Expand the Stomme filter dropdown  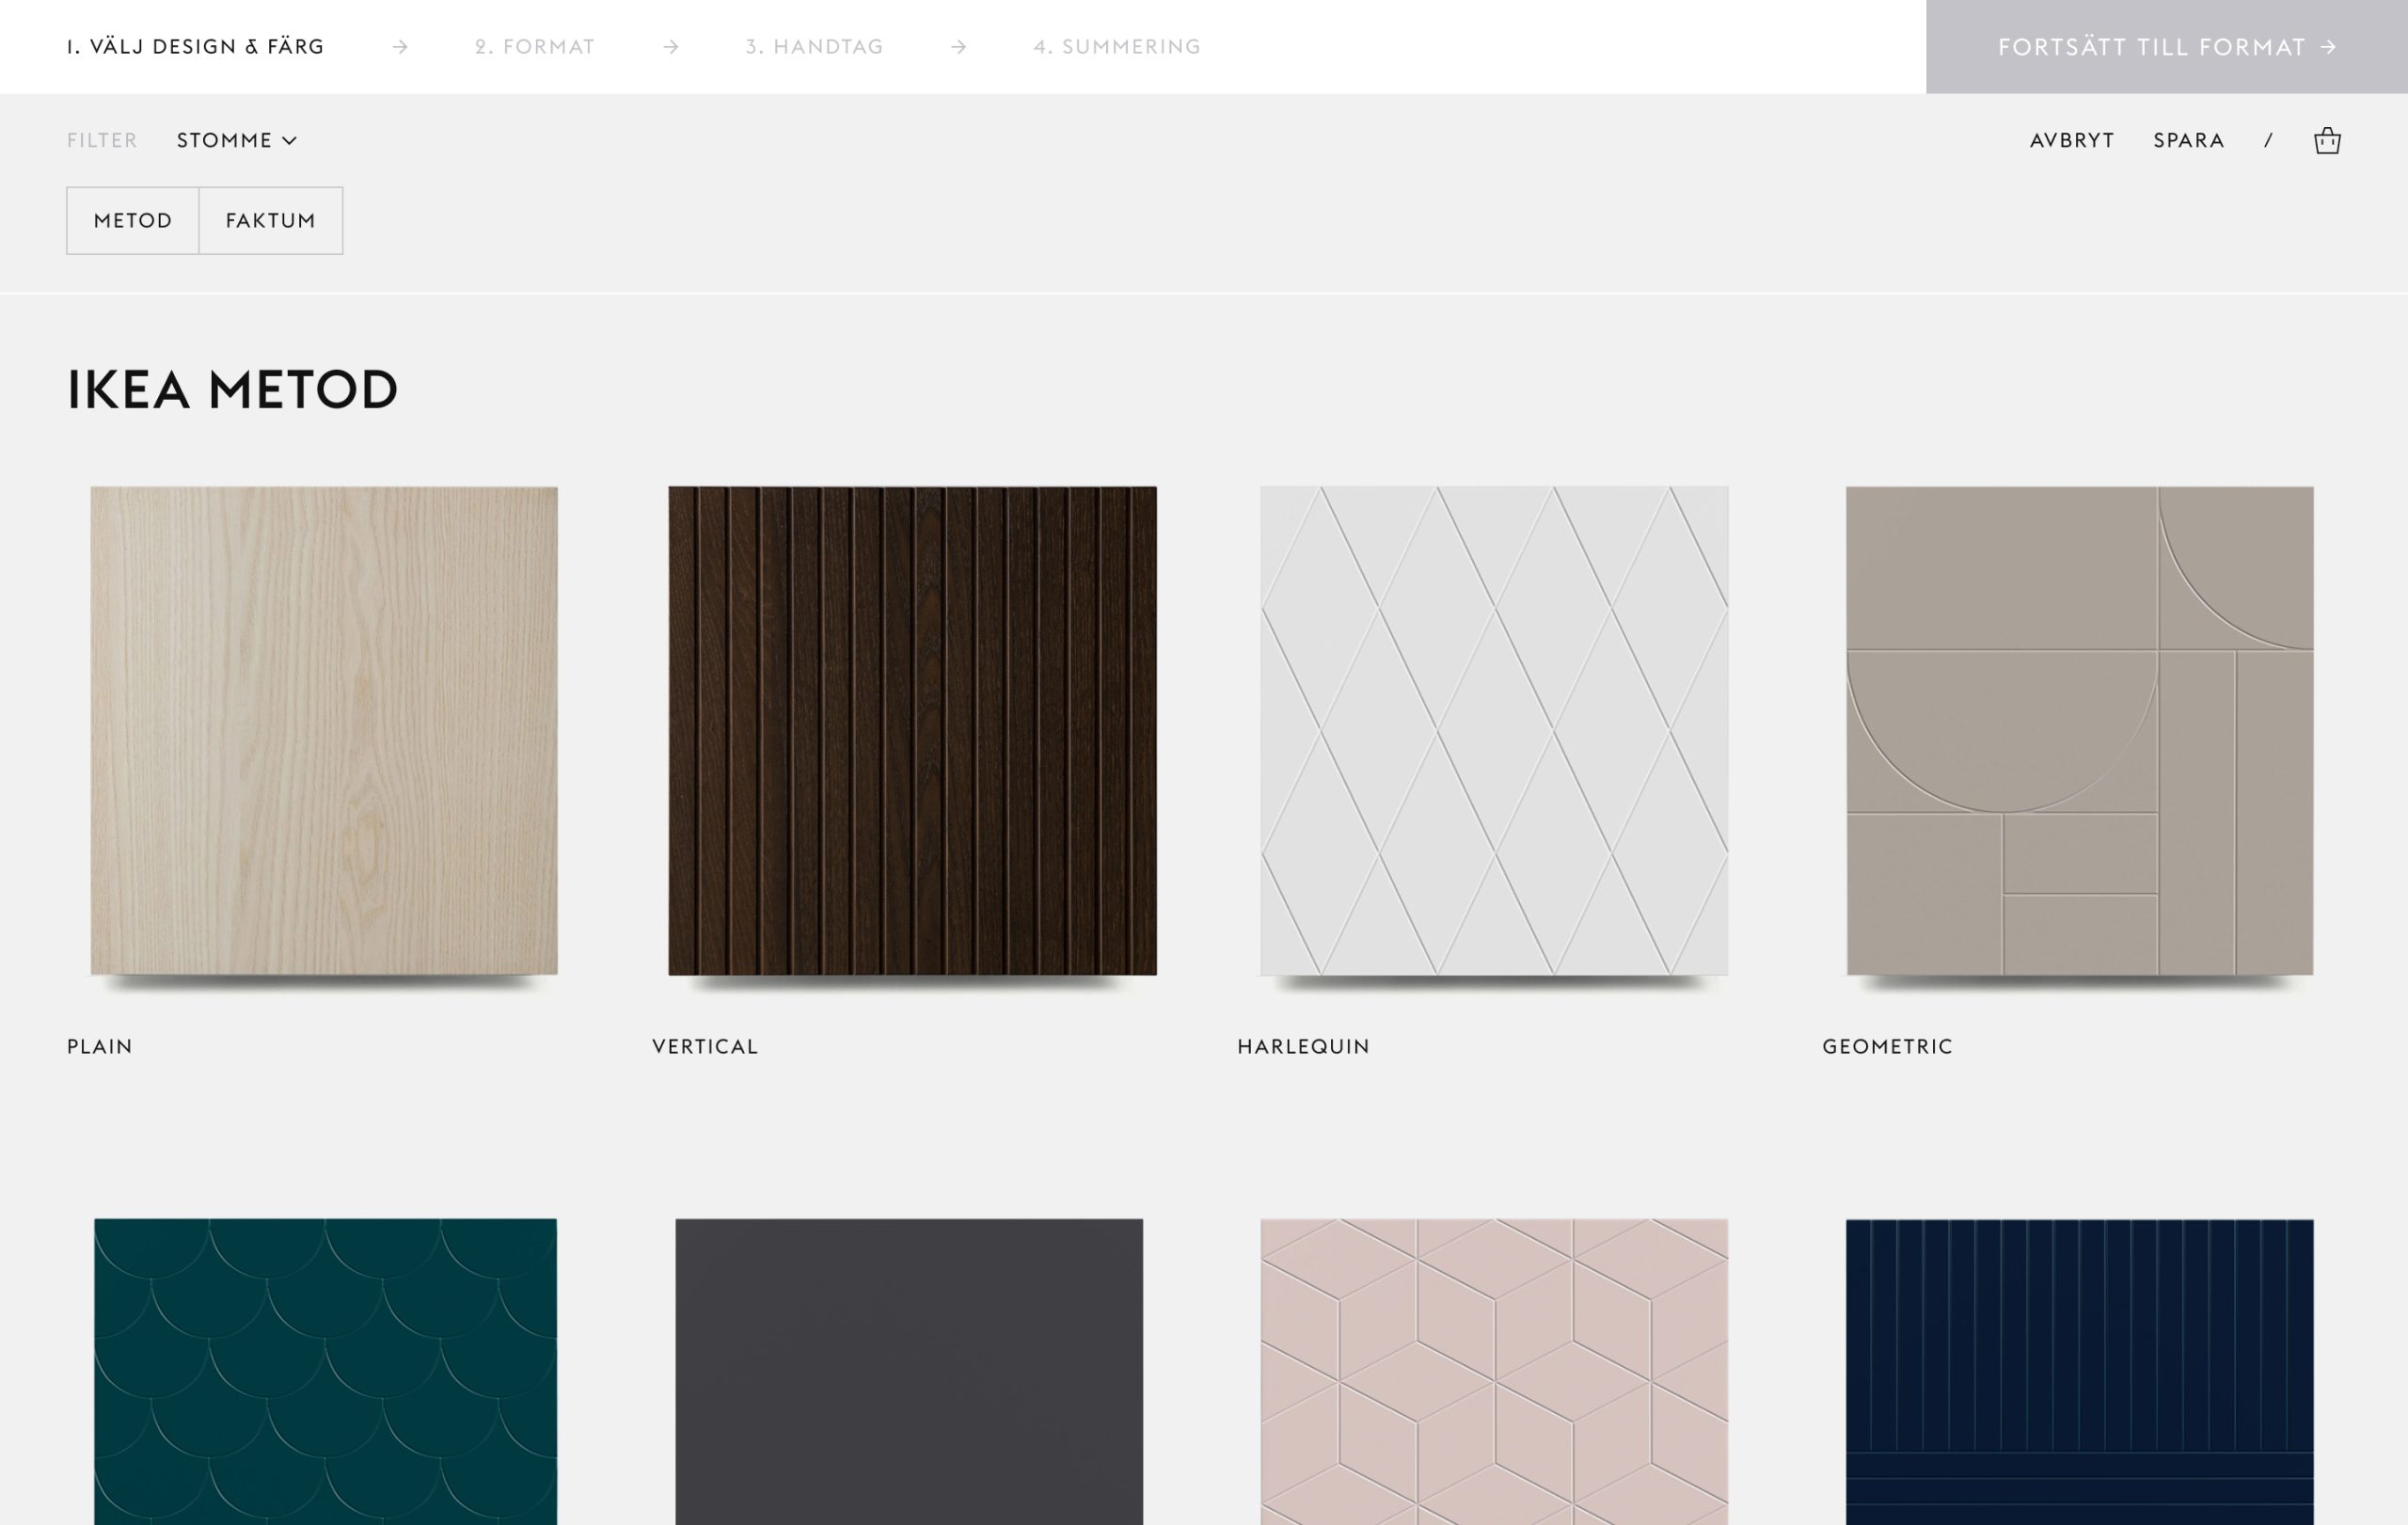click(x=237, y=141)
